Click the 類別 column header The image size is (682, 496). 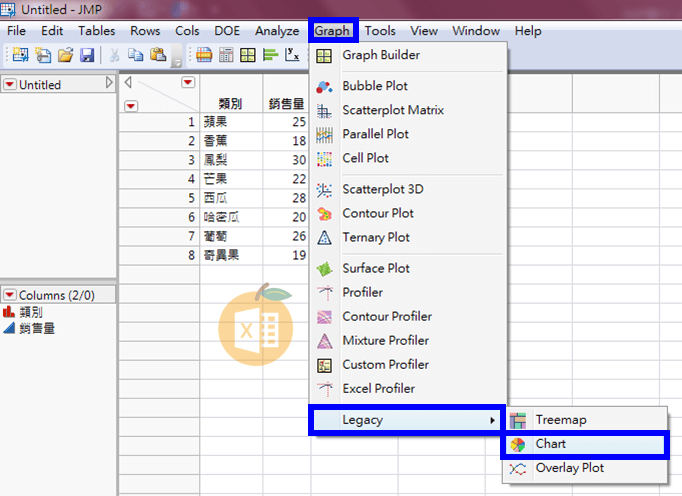tap(231, 104)
